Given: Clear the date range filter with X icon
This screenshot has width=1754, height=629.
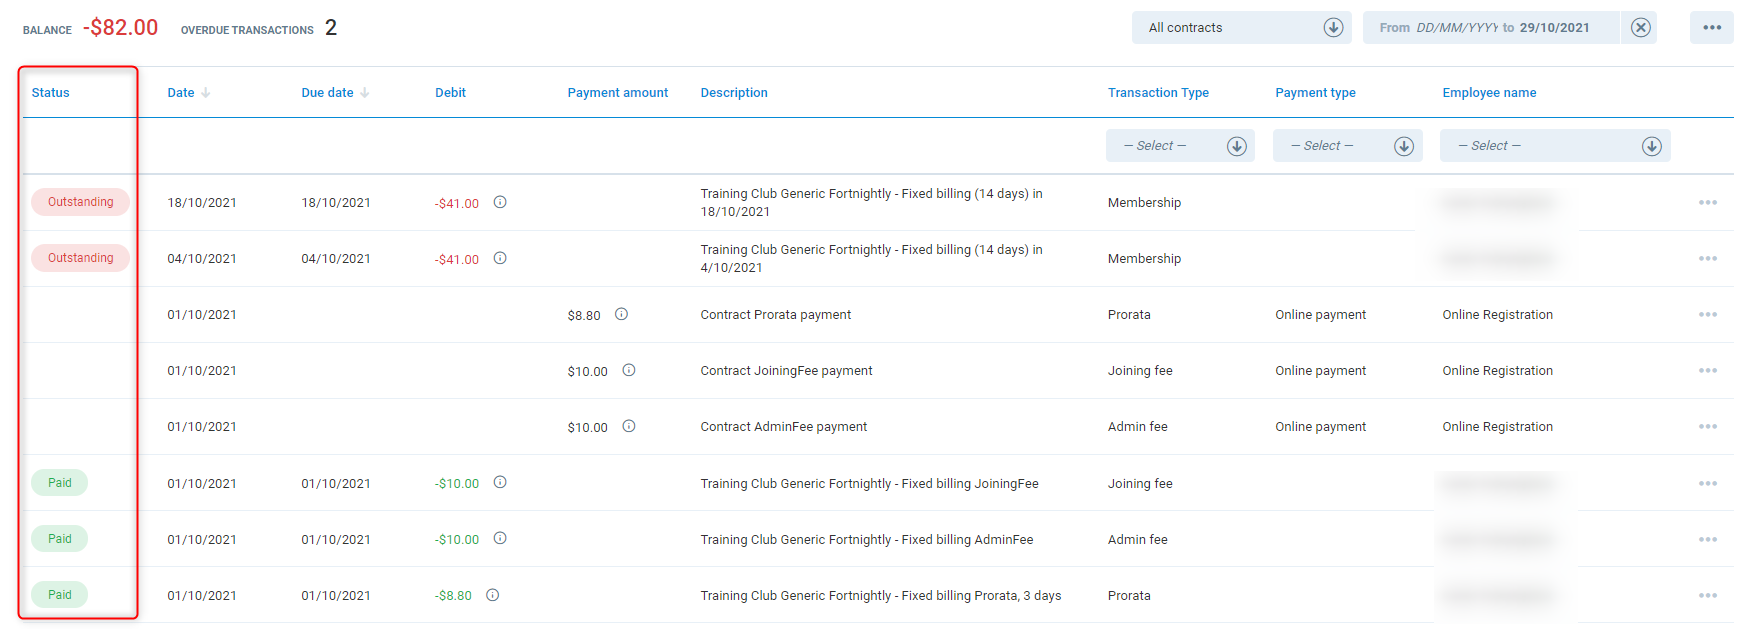Looking at the screenshot, I should (1640, 28).
